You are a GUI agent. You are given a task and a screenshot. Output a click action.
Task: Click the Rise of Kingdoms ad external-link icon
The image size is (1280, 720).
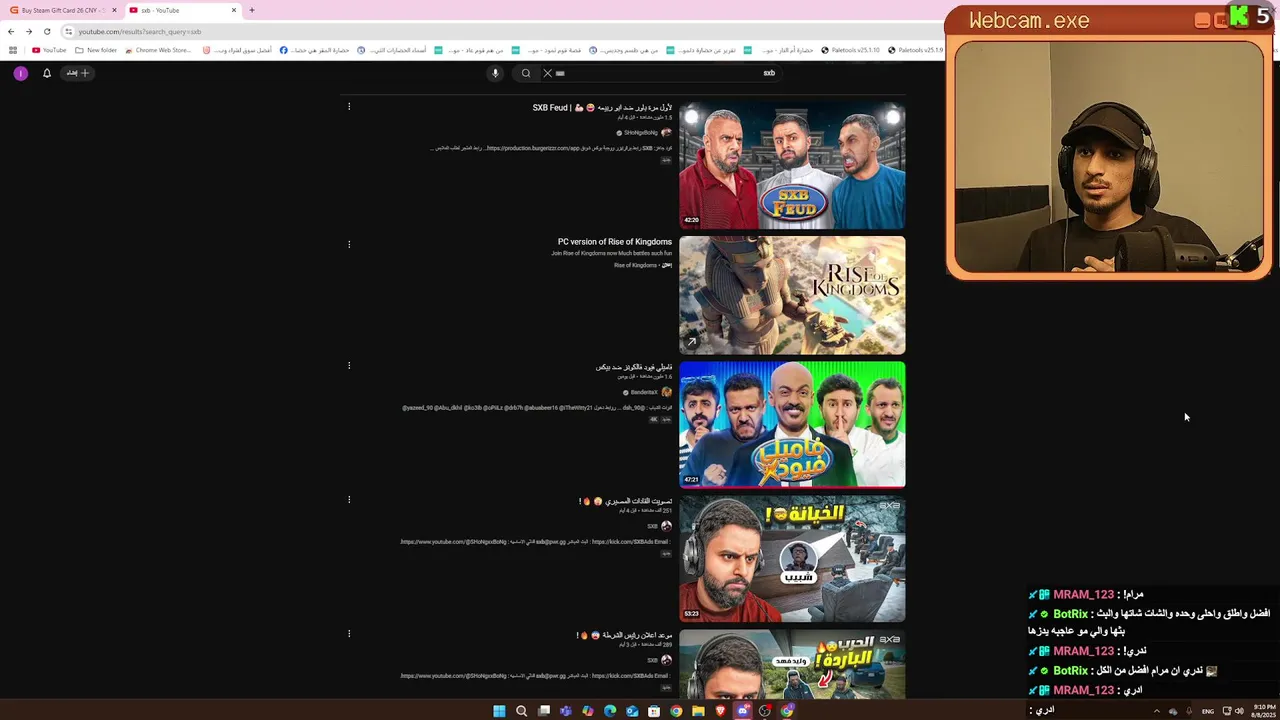point(691,342)
